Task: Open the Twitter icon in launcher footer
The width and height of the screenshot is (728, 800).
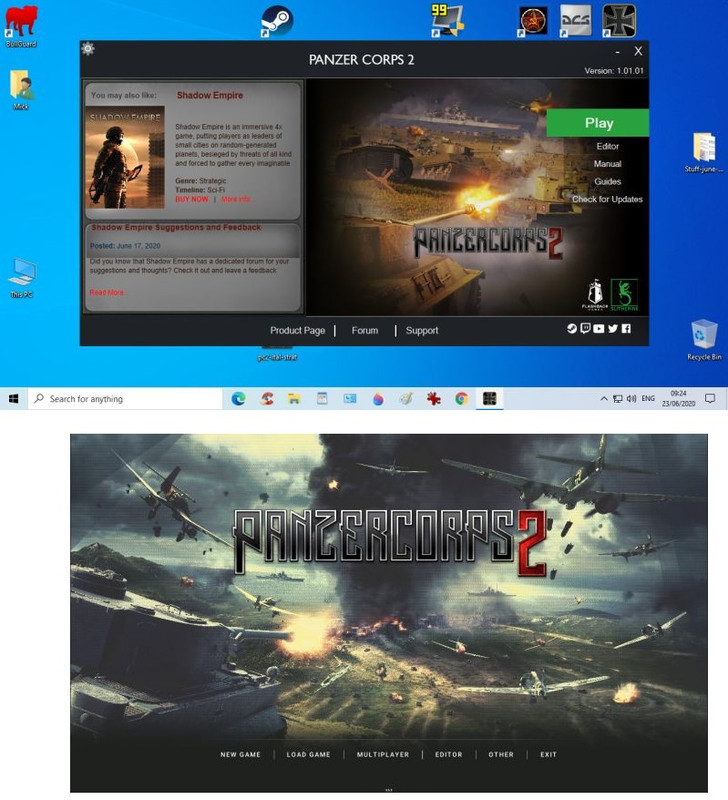Action: tap(613, 329)
